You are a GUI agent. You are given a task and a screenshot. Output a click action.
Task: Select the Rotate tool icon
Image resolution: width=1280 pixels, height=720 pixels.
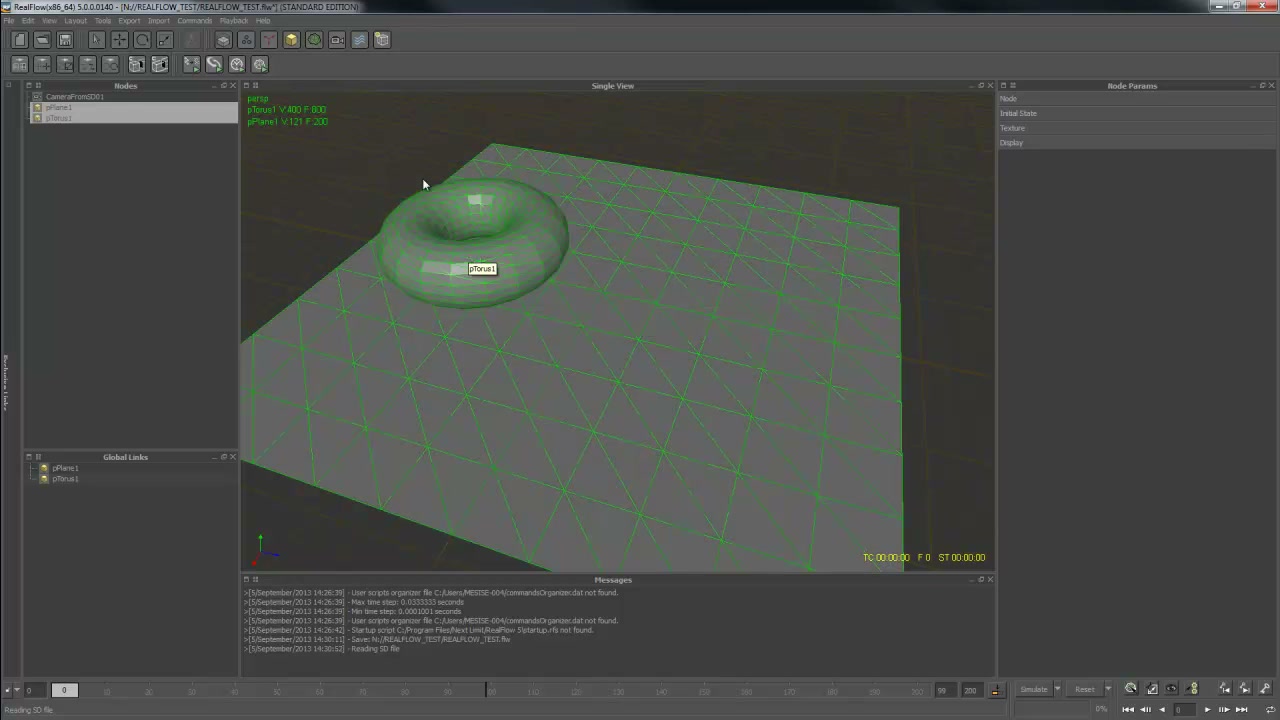(x=142, y=40)
